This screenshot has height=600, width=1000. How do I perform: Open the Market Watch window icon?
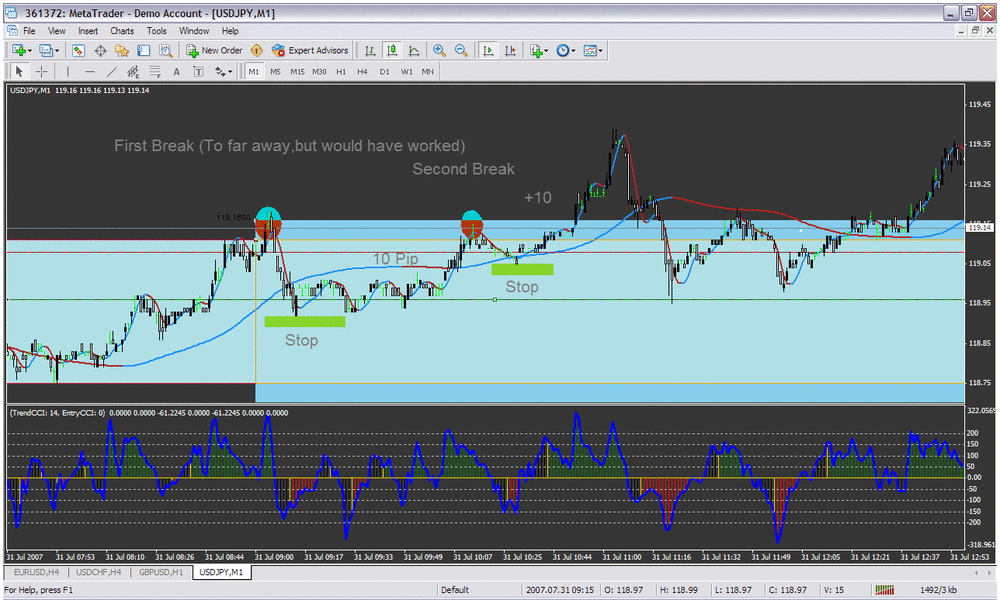[x=78, y=50]
